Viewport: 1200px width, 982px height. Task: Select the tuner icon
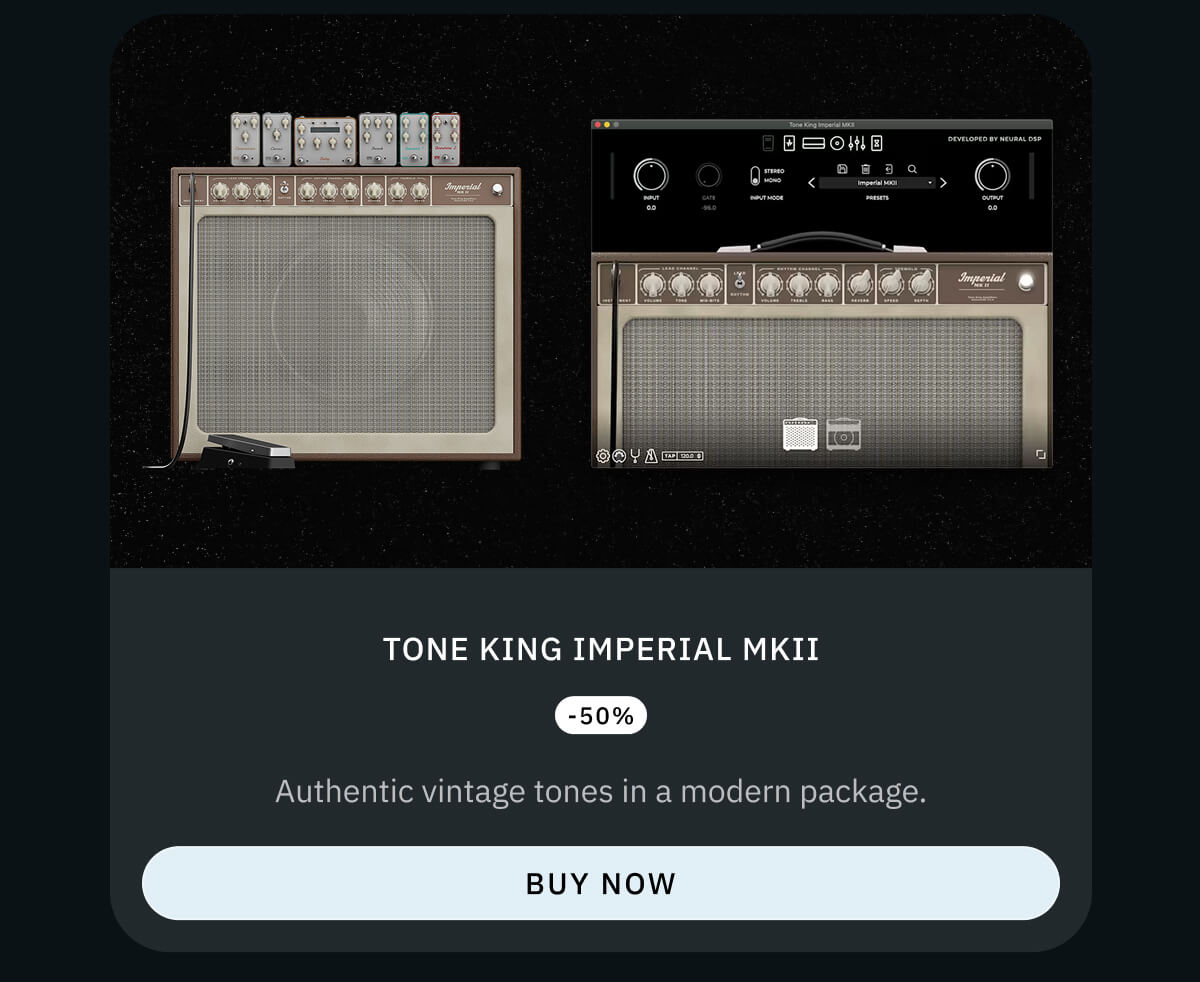tap(634, 456)
